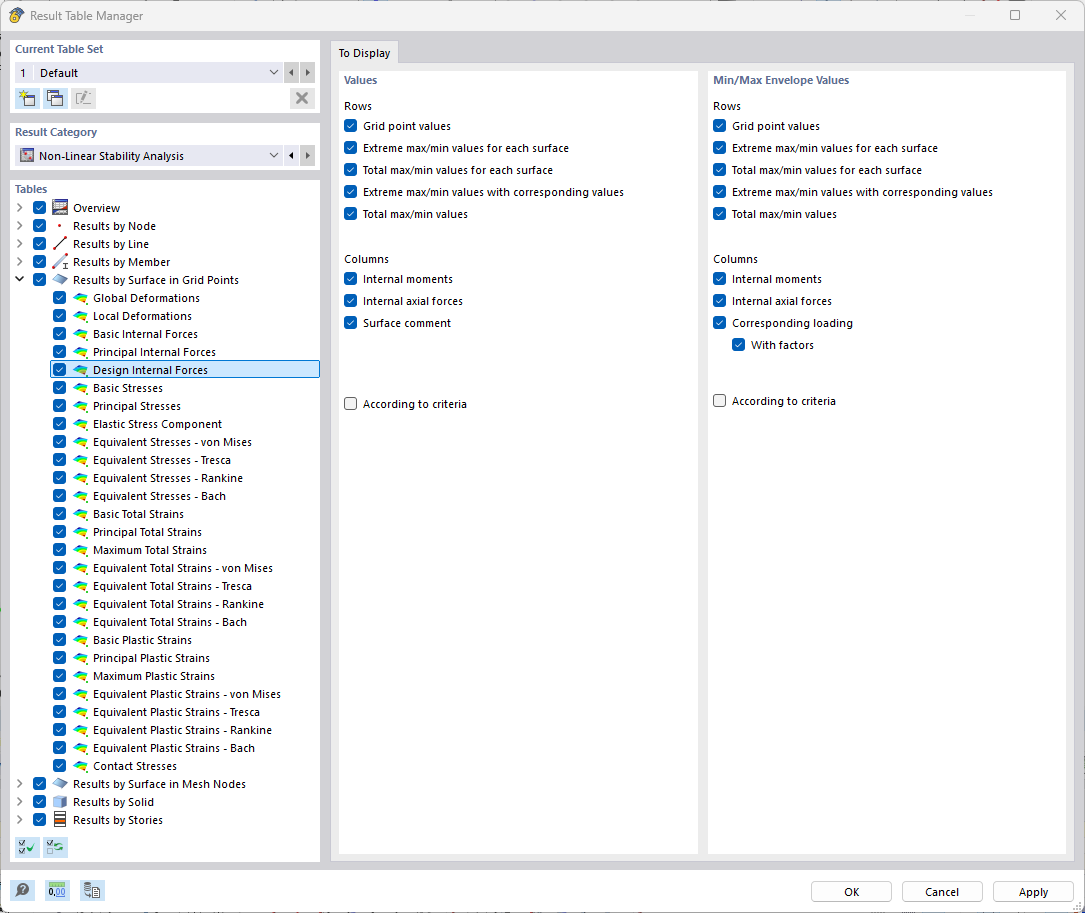Click the Apply button
The image size is (1085, 913).
point(1032,891)
